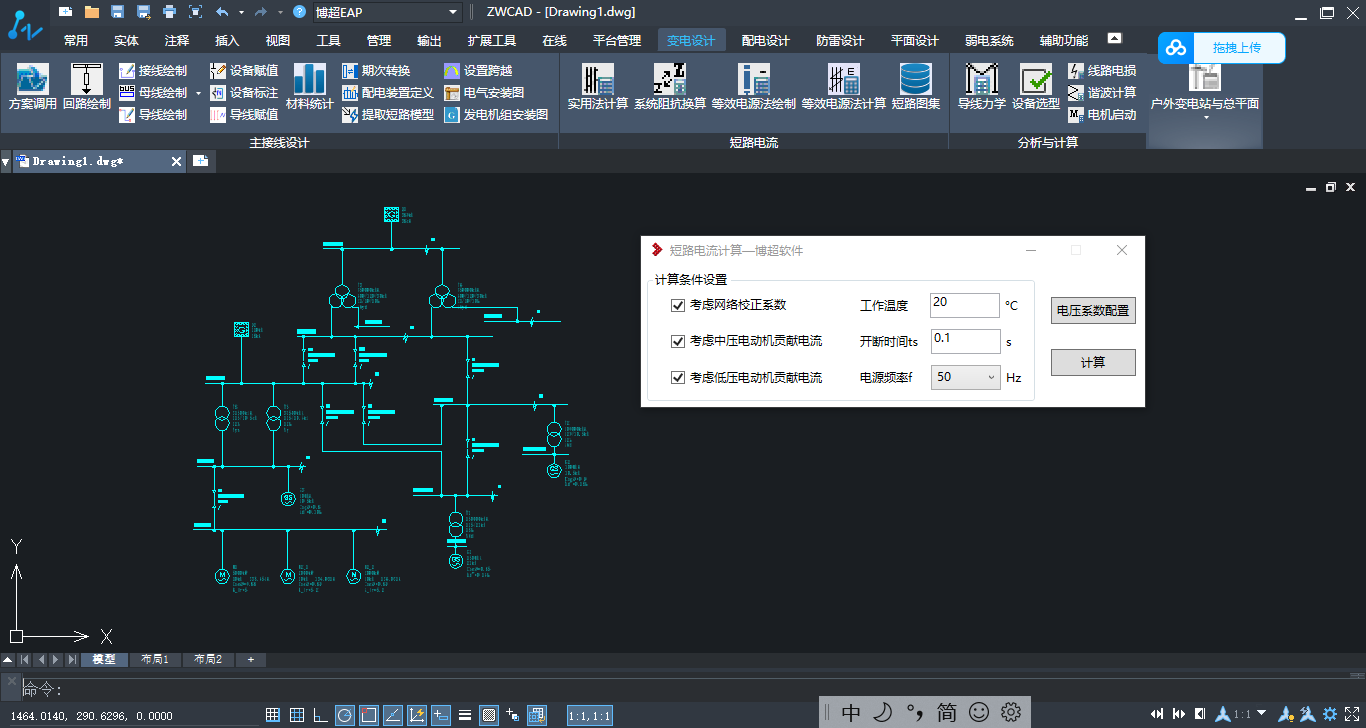Toggle 考虑低压电动机贡献电流 checkbox

tap(679, 378)
